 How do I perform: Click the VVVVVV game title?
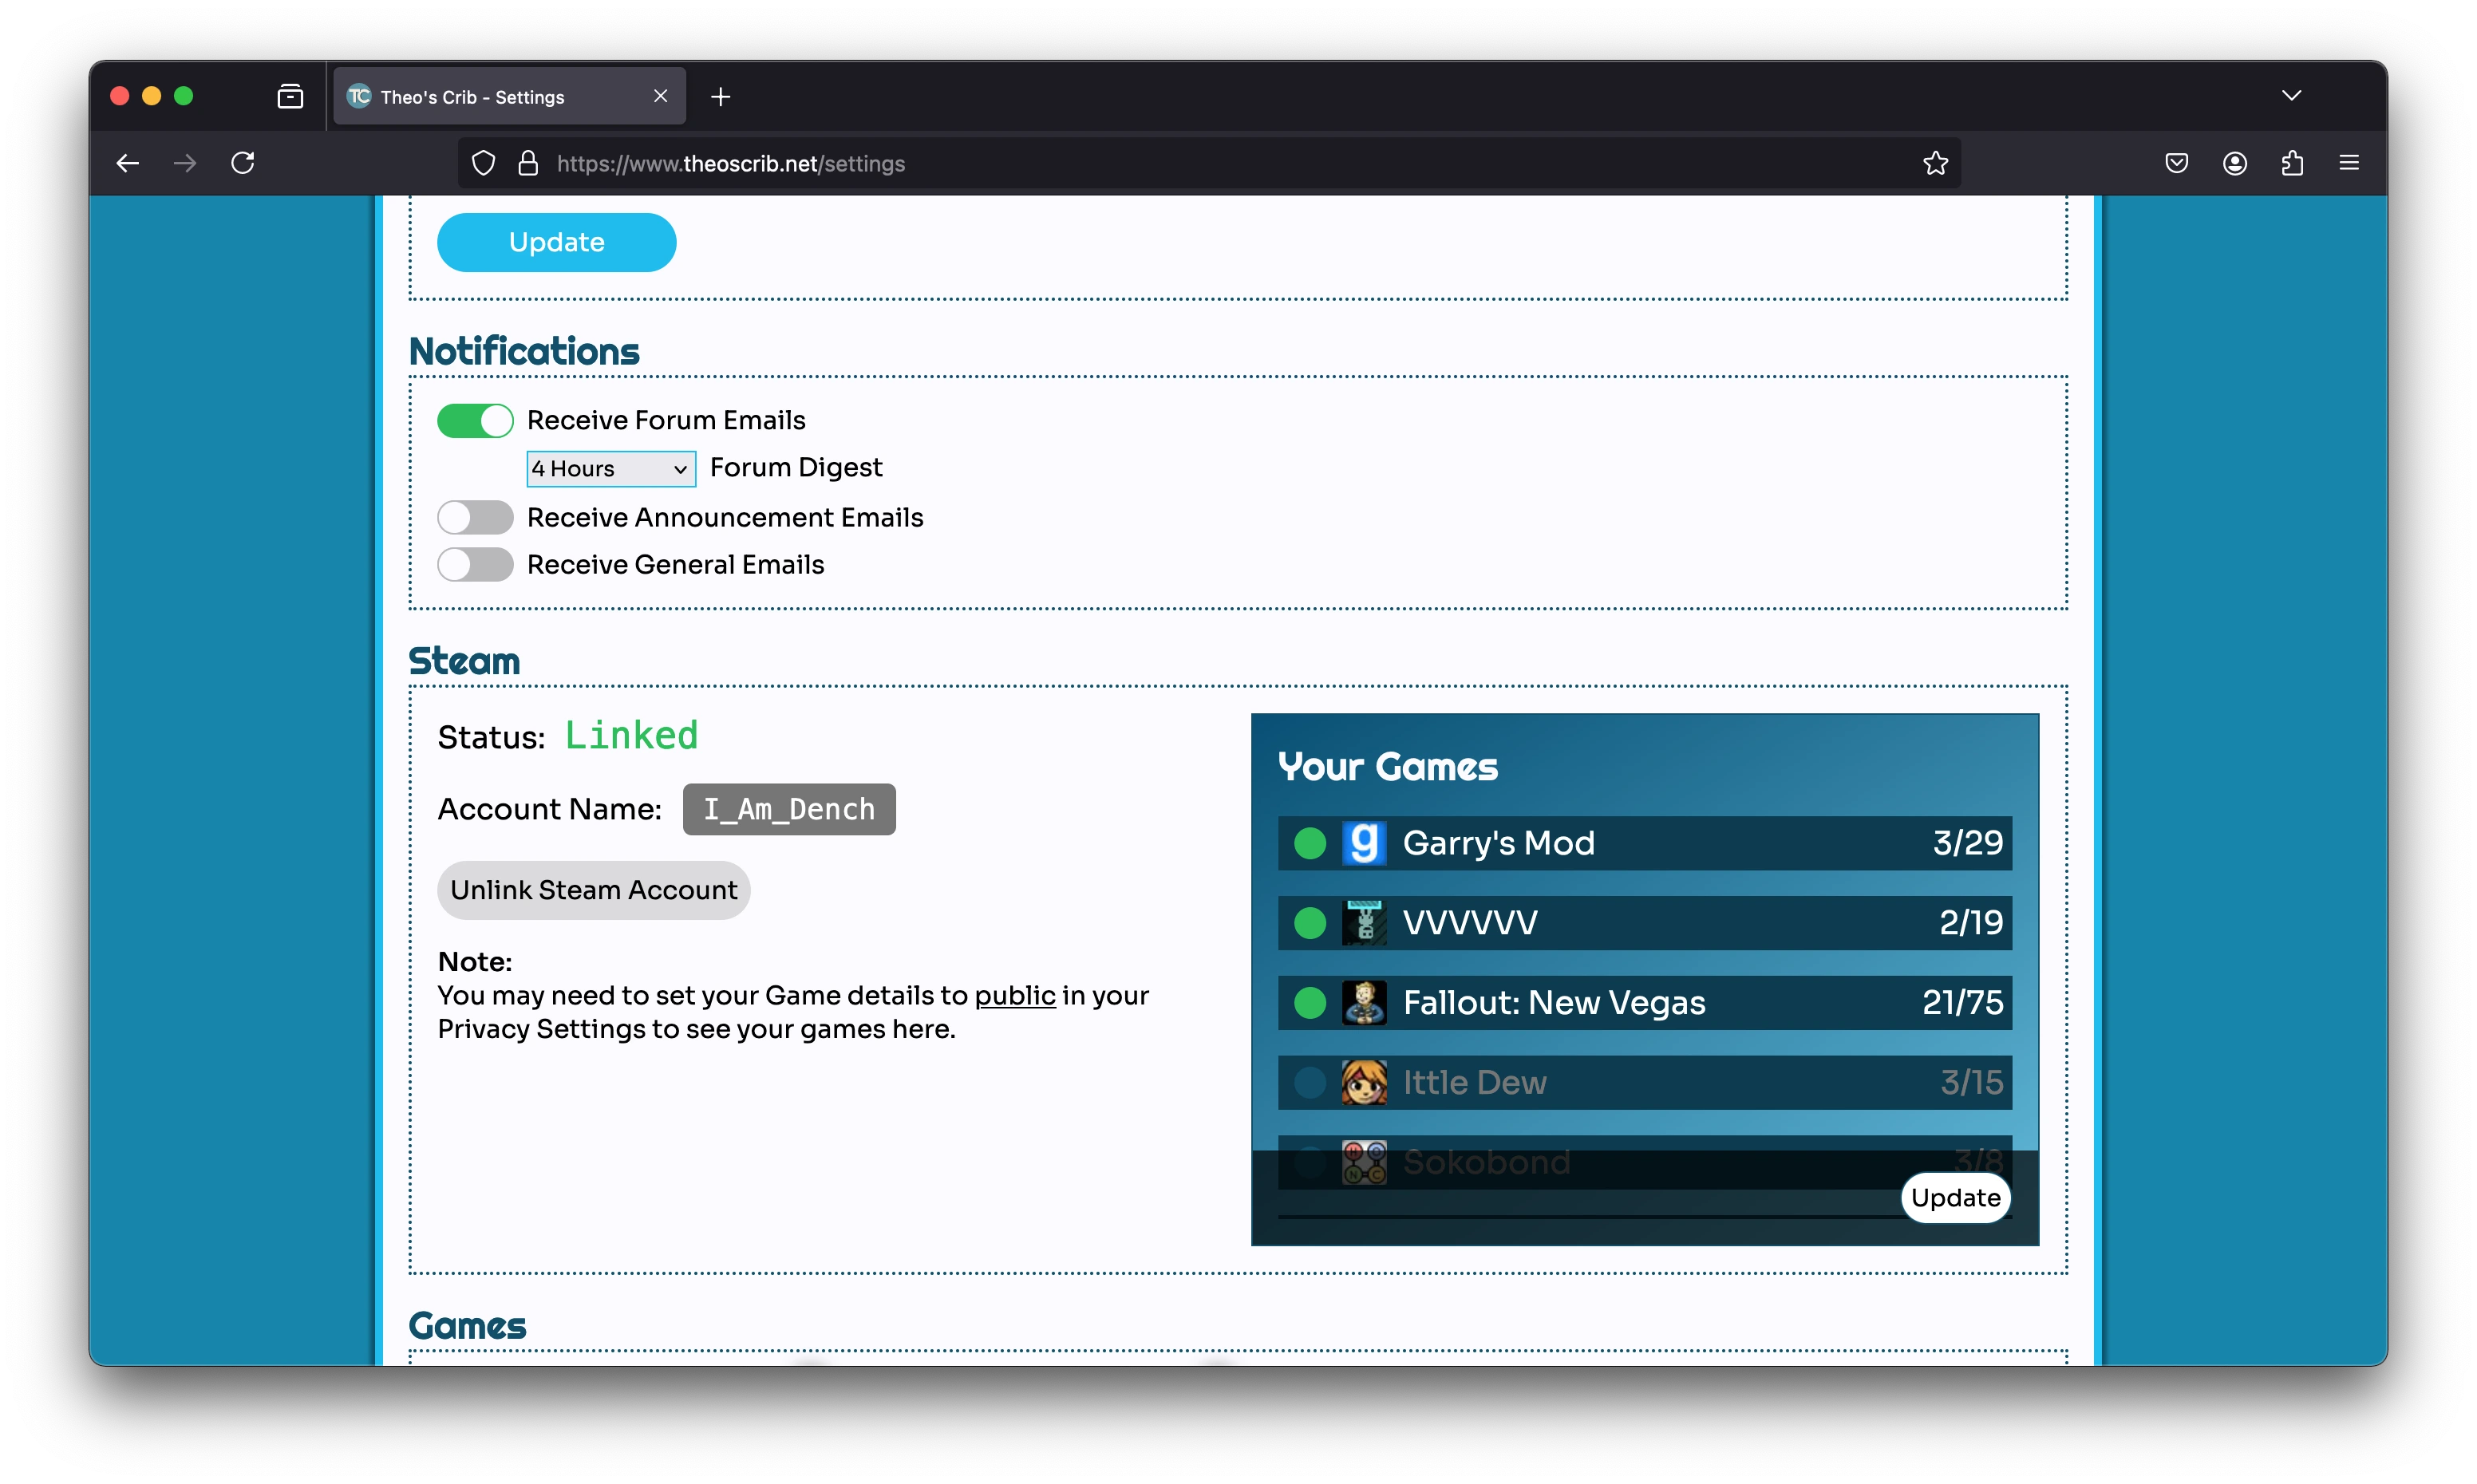[x=1470, y=922]
